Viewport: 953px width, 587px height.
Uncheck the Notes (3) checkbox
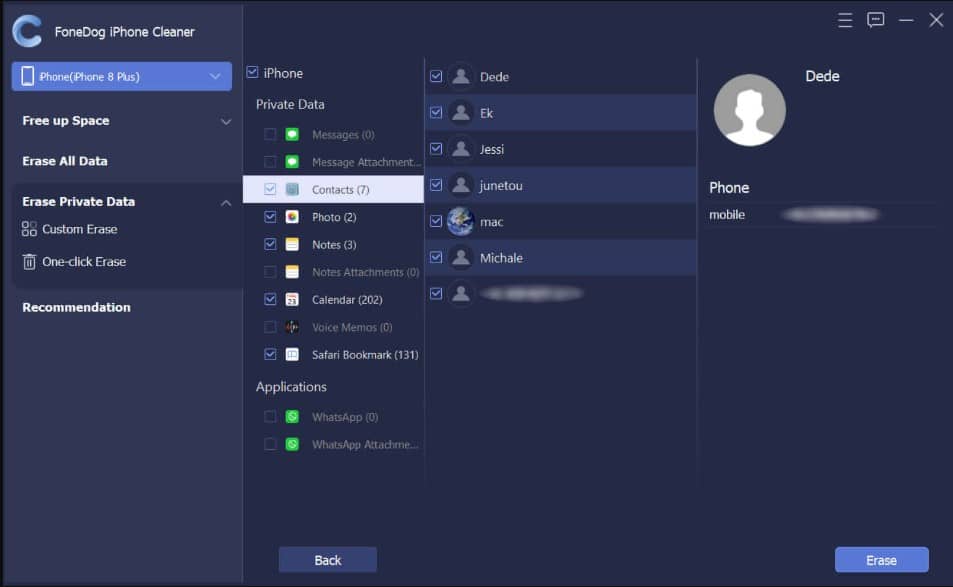[270, 244]
